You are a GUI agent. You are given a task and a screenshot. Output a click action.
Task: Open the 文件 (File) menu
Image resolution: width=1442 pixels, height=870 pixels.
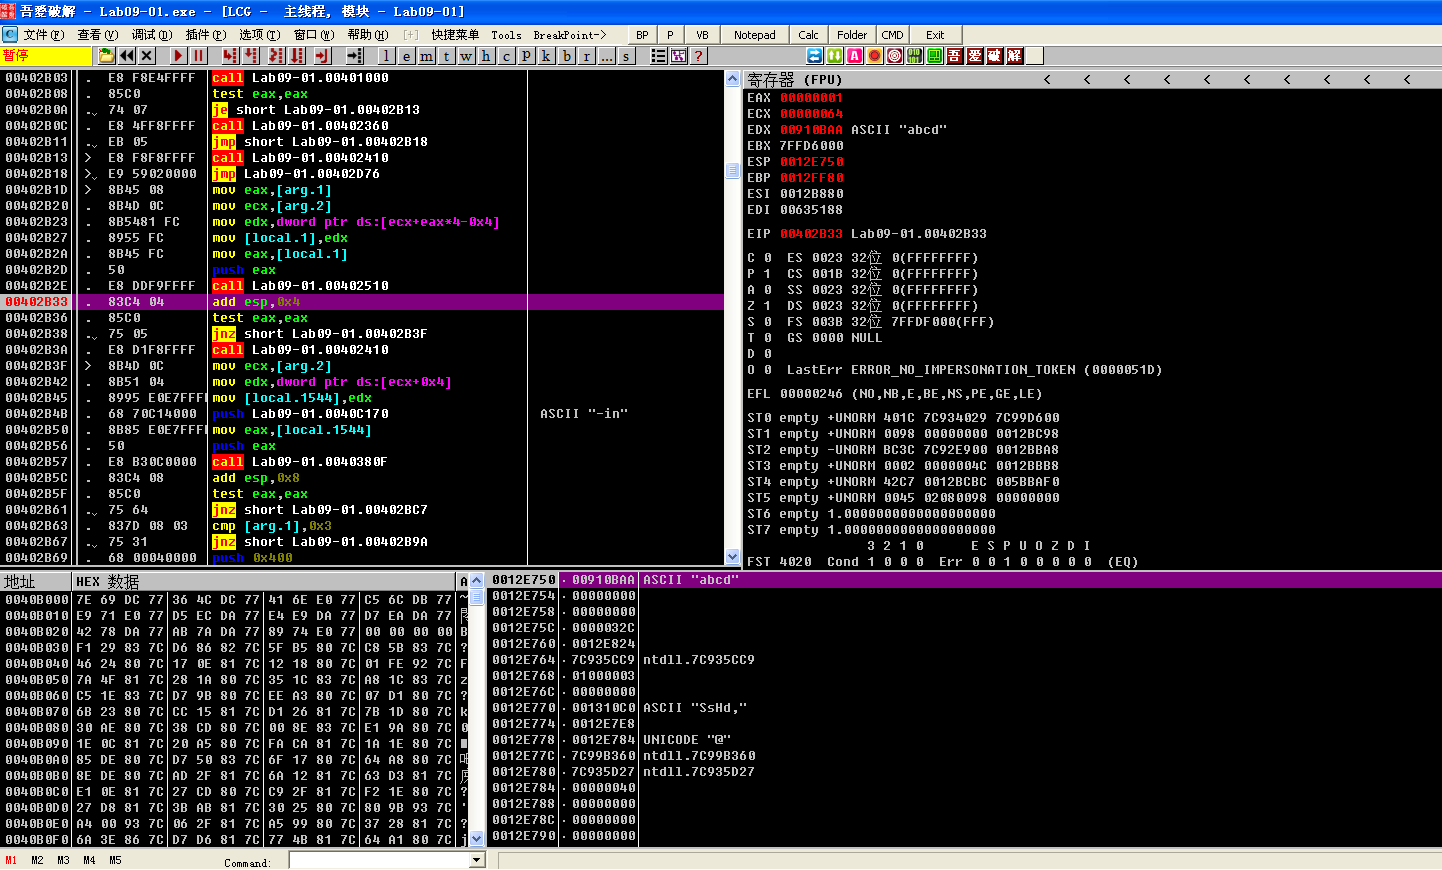point(44,35)
